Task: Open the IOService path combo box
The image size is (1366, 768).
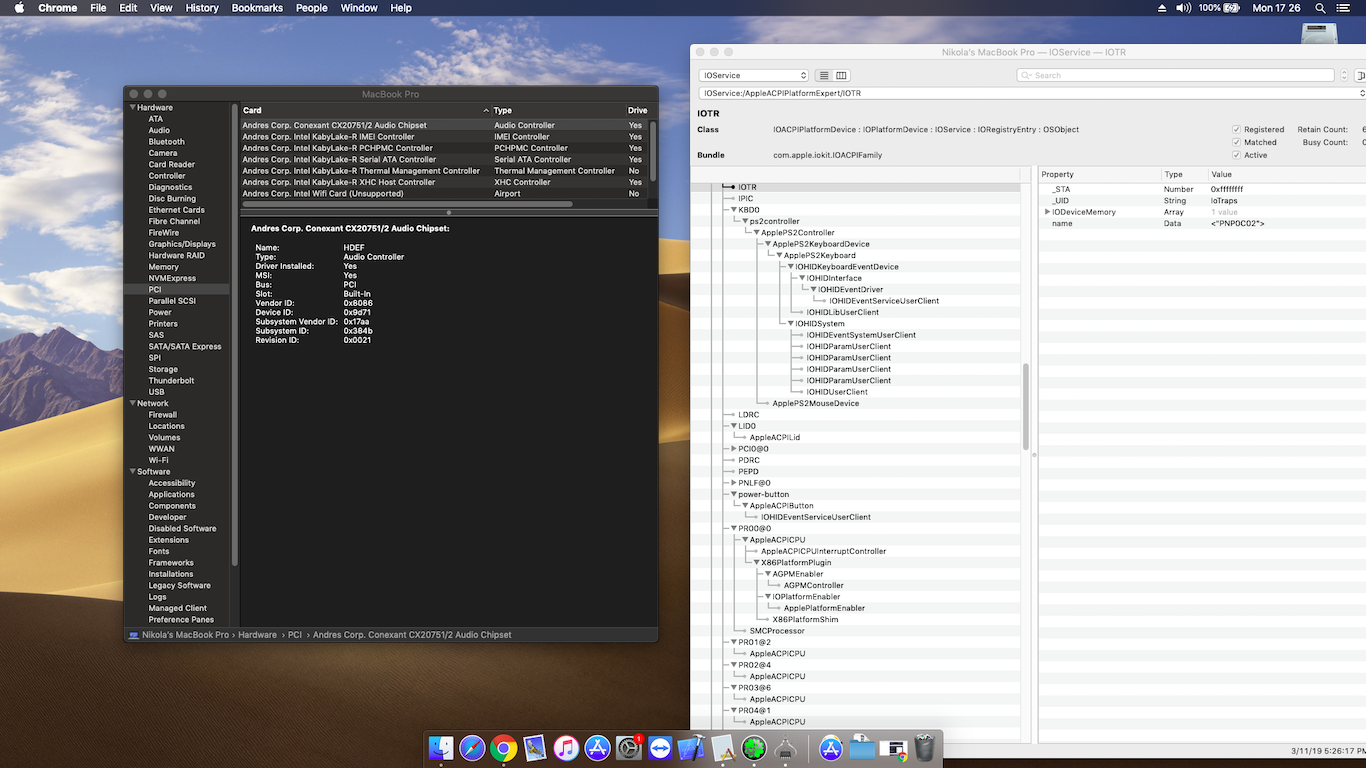Action: (x=1033, y=93)
